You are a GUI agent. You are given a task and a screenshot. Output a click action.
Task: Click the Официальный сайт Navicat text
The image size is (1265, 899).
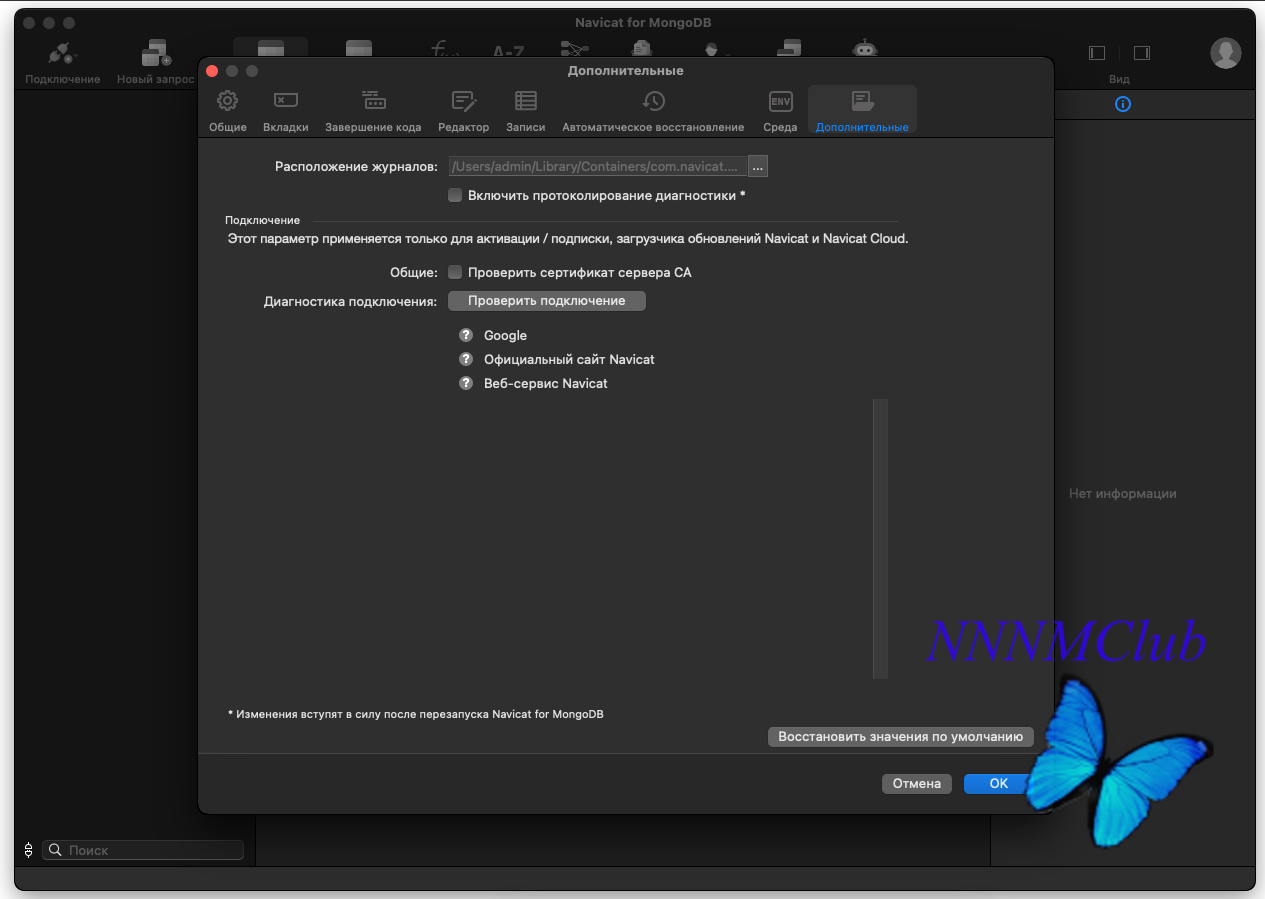(569, 359)
